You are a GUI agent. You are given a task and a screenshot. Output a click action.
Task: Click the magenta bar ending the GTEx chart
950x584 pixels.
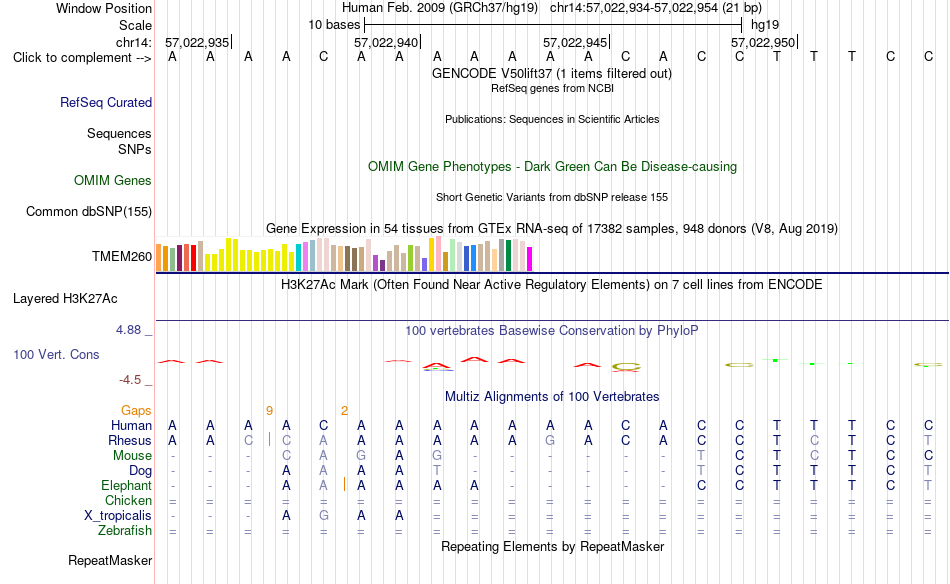(x=530, y=259)
